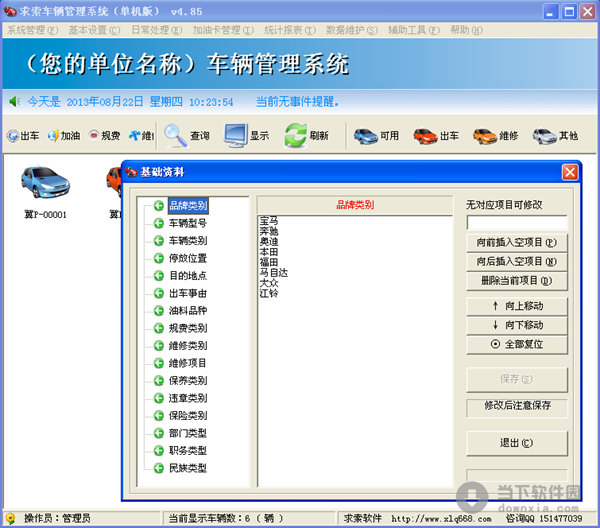
Task: Click the item edit text field
Action: pyautogui.click(x=516, y=223)
